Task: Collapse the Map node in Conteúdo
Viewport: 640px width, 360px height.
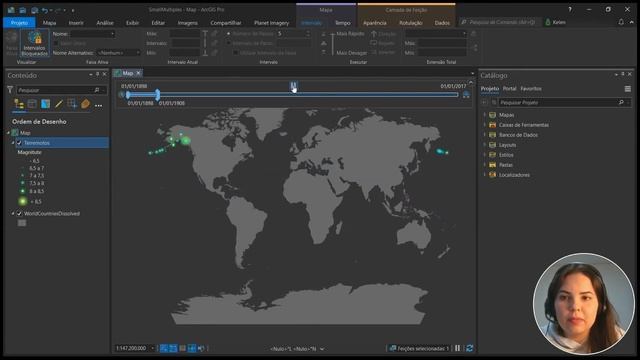Action: (x=8, y=133)
